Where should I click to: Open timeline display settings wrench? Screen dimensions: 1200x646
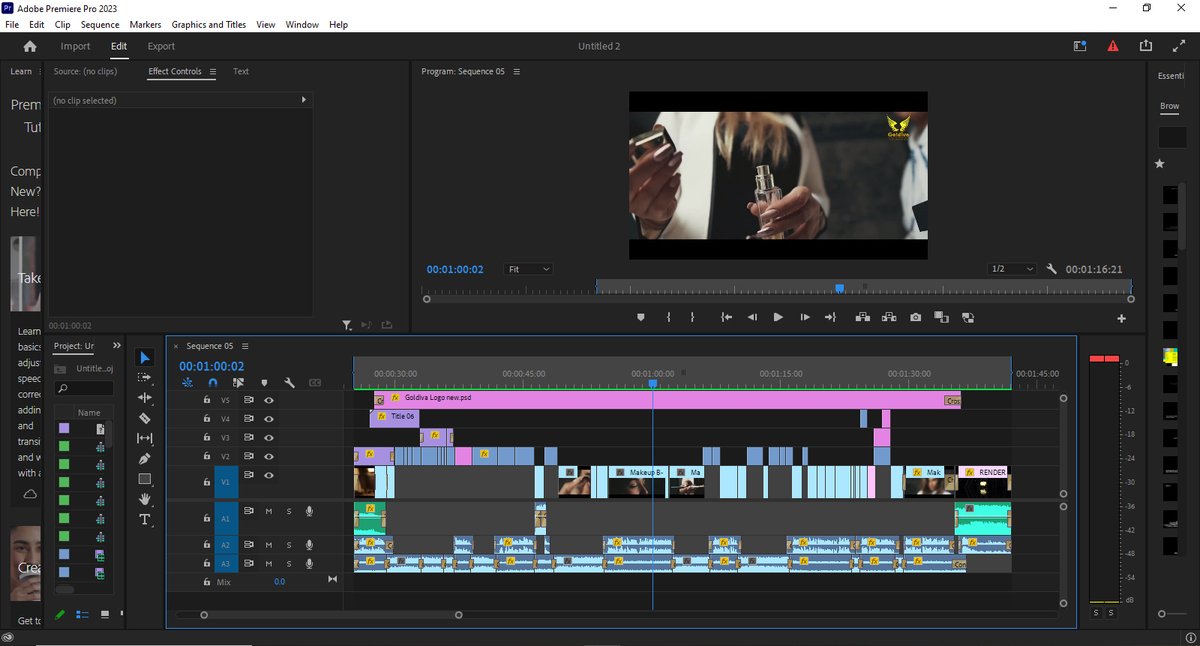click(289, 382)
